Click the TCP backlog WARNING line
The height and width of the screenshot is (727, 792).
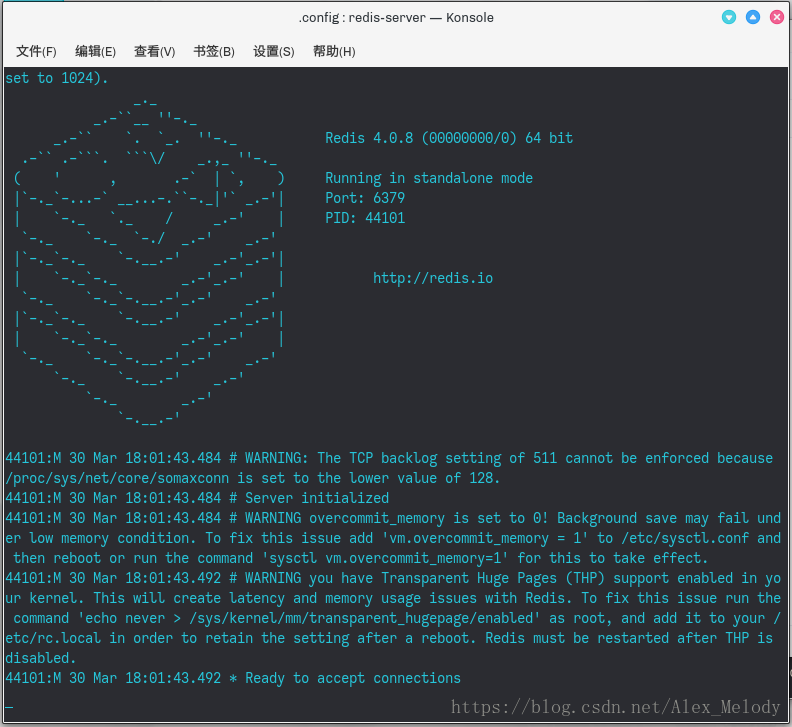click(x=389, y=458)
